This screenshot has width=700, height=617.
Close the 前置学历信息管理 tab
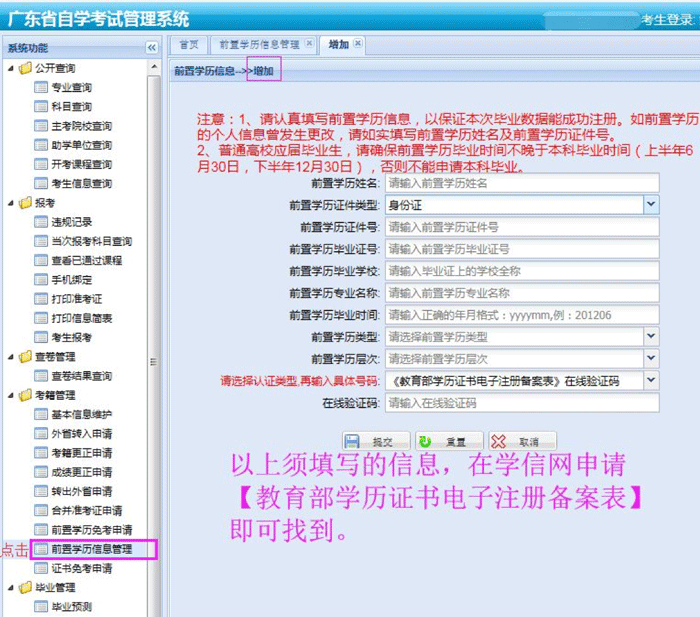pyautogui.click(x=309, y=44)
